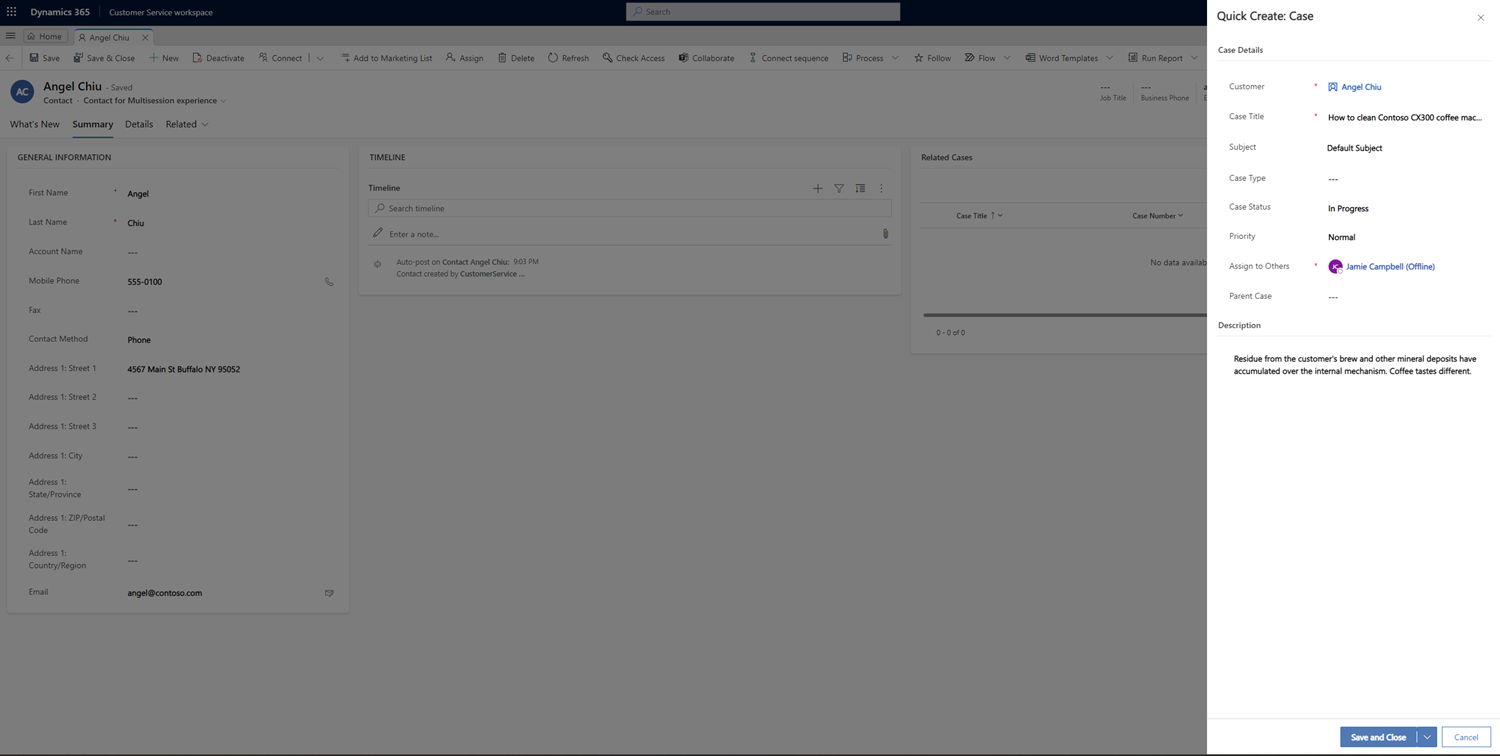This screenshot has width=1500, height=756.
Task: Switch to the Home session tab
Action: point(45,37)
